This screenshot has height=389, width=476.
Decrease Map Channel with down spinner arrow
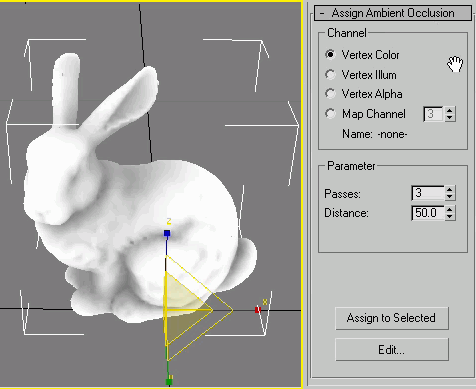(450, 117)
